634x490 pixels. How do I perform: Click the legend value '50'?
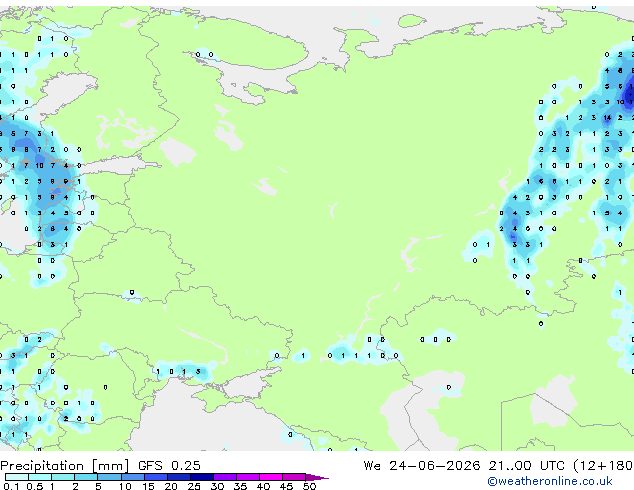click(310, 486)
